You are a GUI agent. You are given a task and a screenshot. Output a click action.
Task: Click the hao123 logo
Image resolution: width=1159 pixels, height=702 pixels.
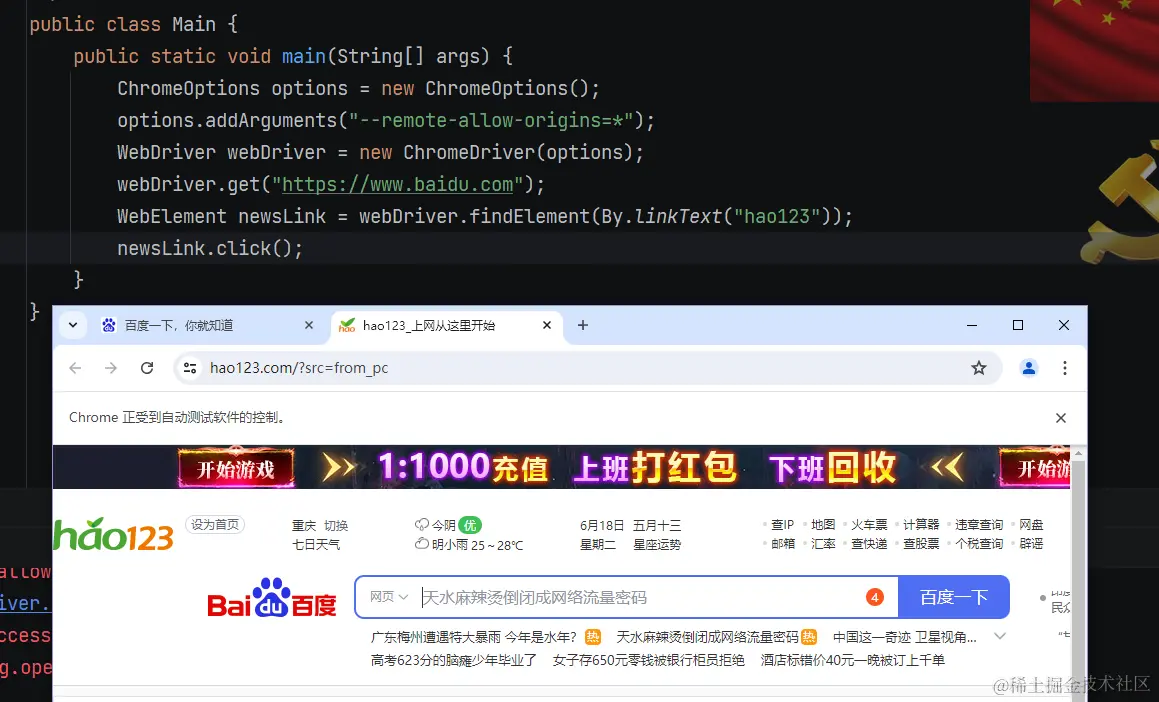[113, 534]
